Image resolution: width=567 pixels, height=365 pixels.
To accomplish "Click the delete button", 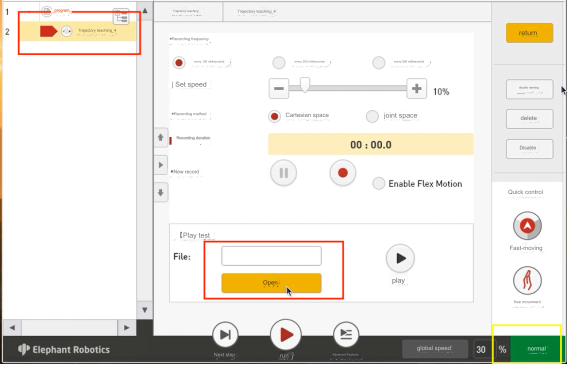I will click(529, 119).
